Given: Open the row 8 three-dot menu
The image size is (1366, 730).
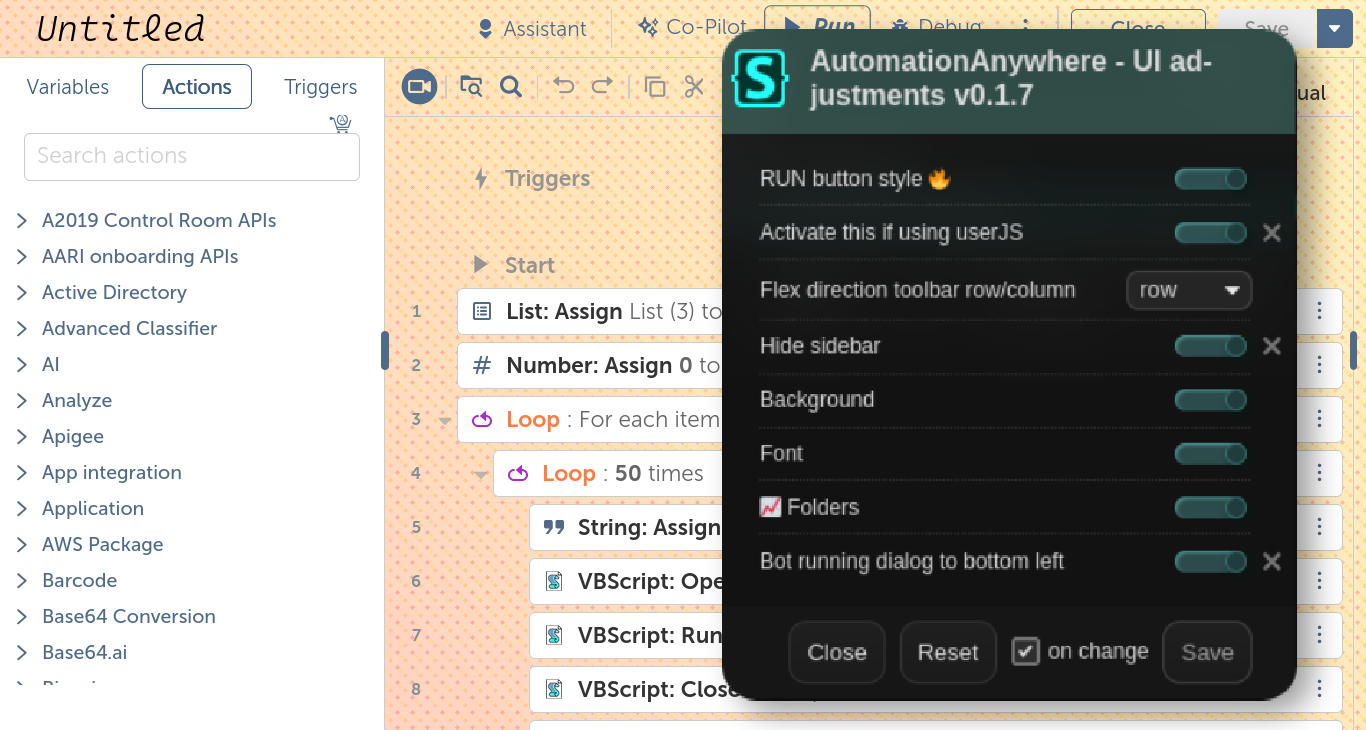Looking at the screenshot, I should point(1320,689).
